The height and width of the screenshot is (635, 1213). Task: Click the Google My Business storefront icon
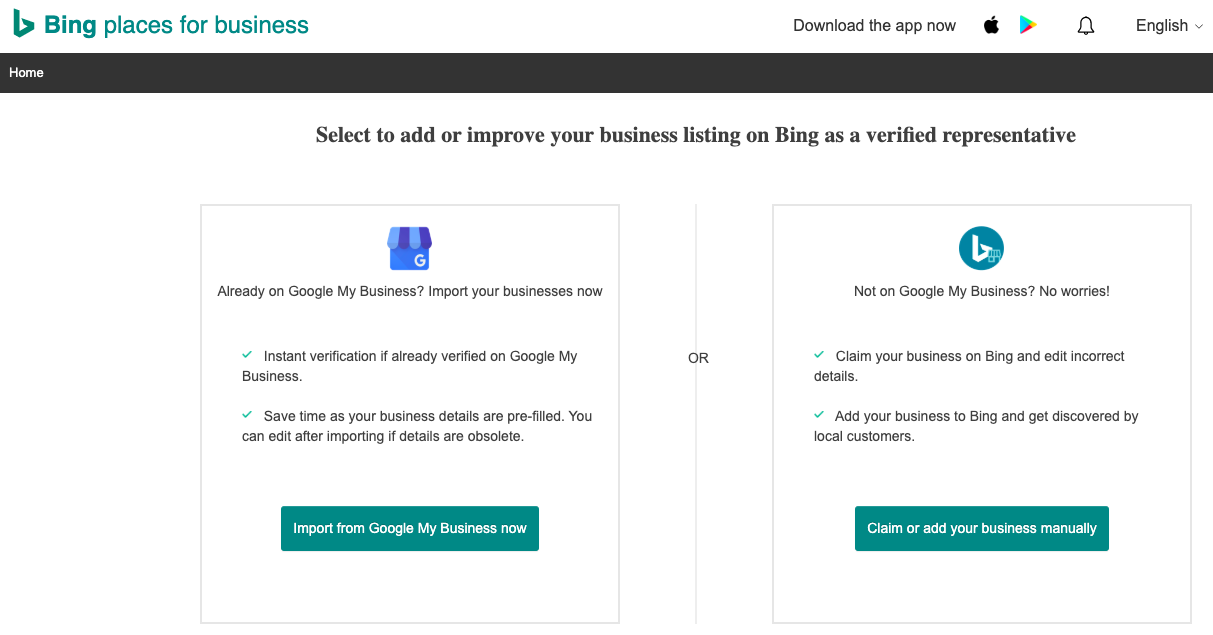pyautogui.click(x=409, y=248)
